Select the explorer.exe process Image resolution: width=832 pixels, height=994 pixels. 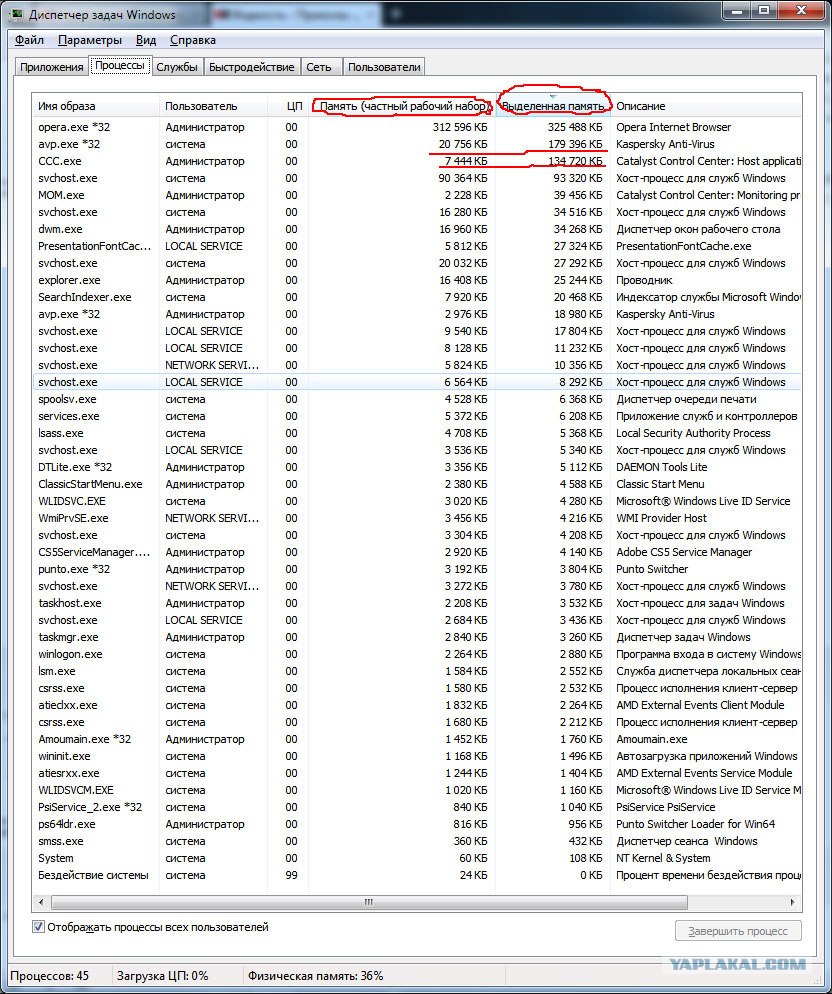(417, 280)
